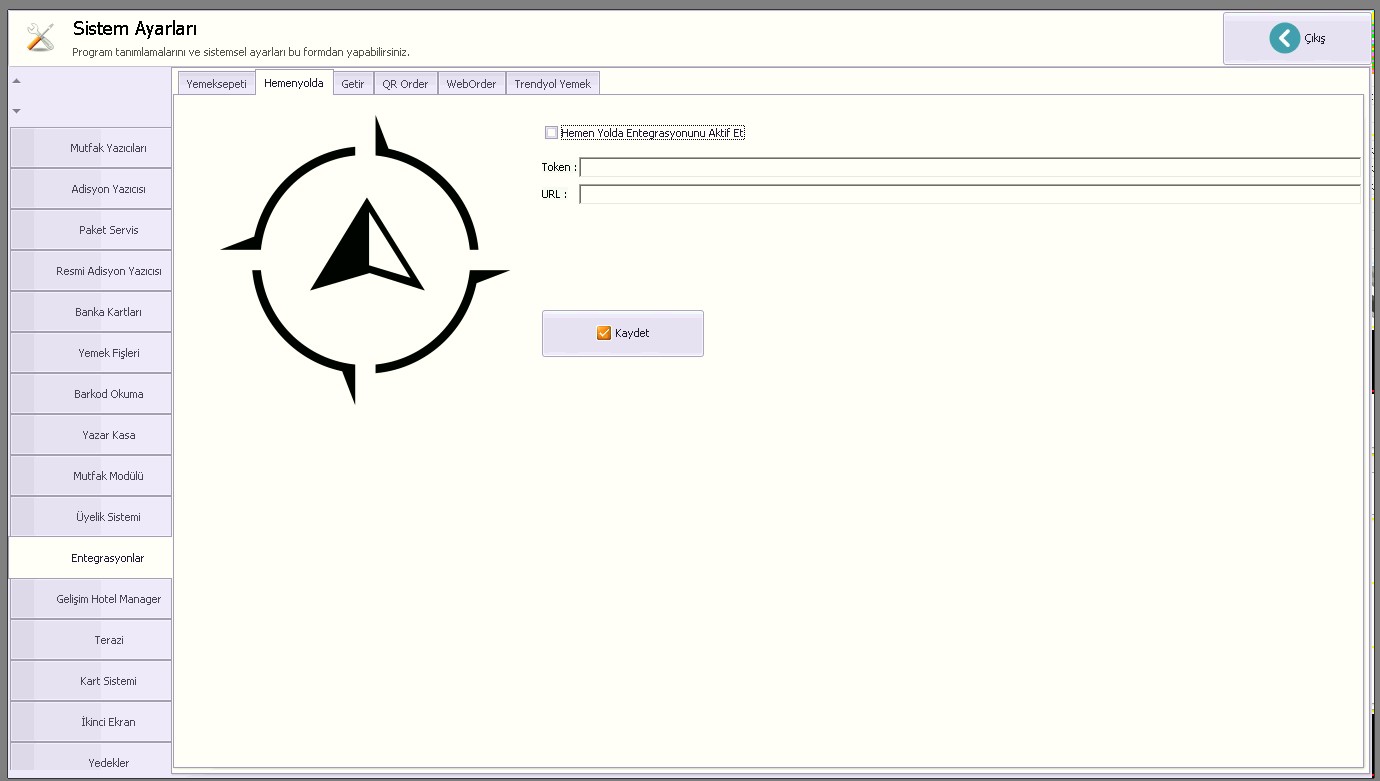Open Adisyon Yazıcısı settings

tap(91, 189)
